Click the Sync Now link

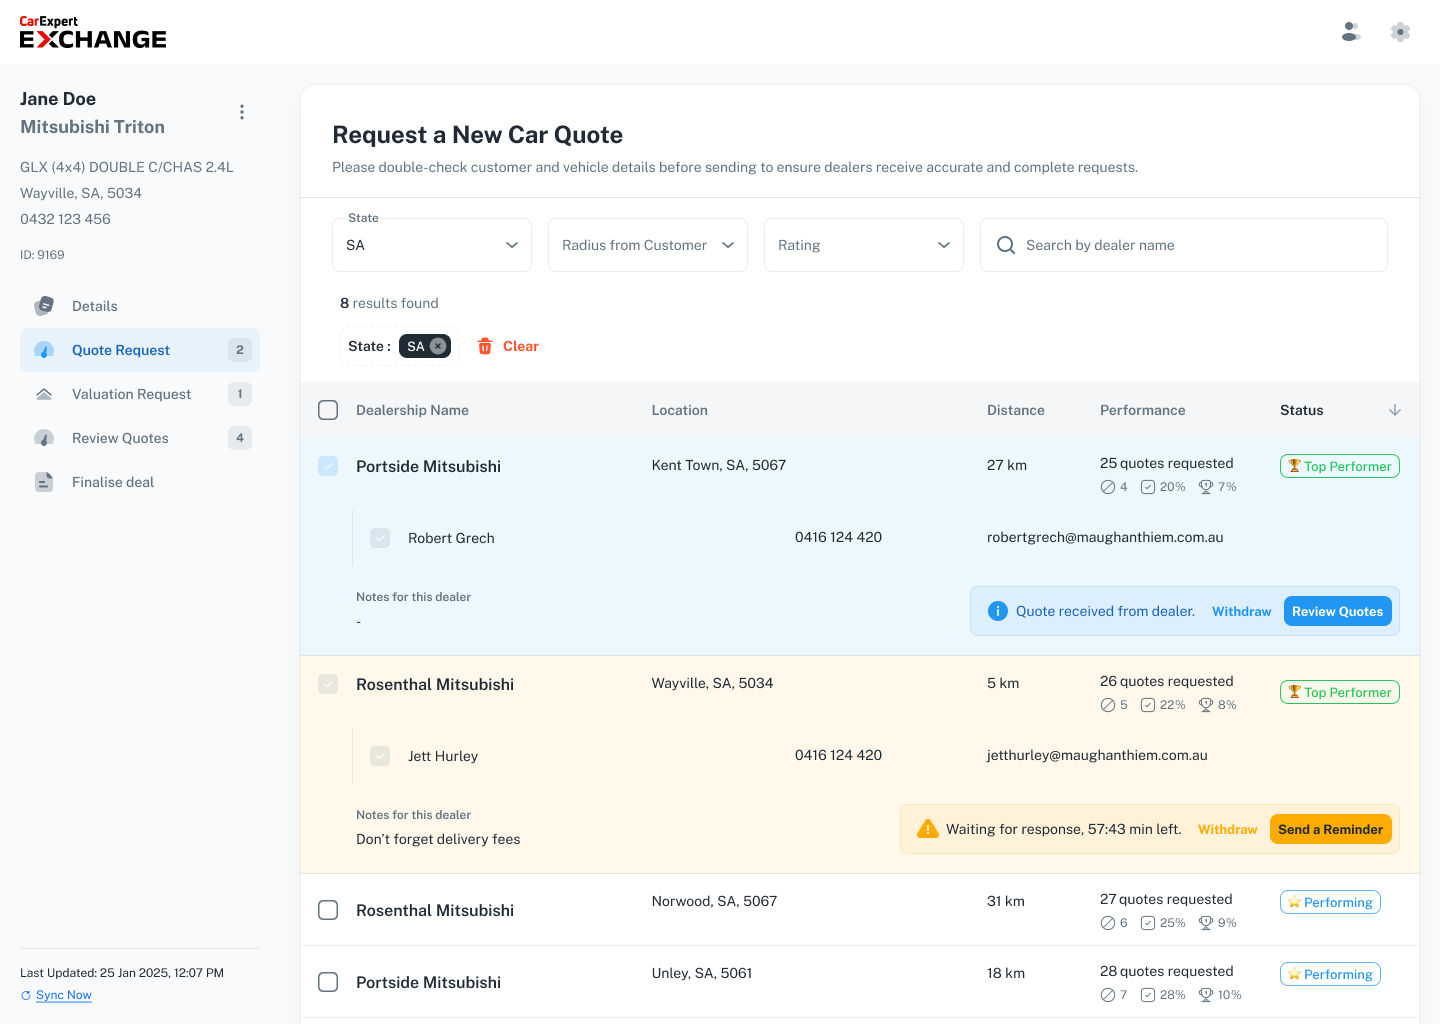(x=64, y=995)
